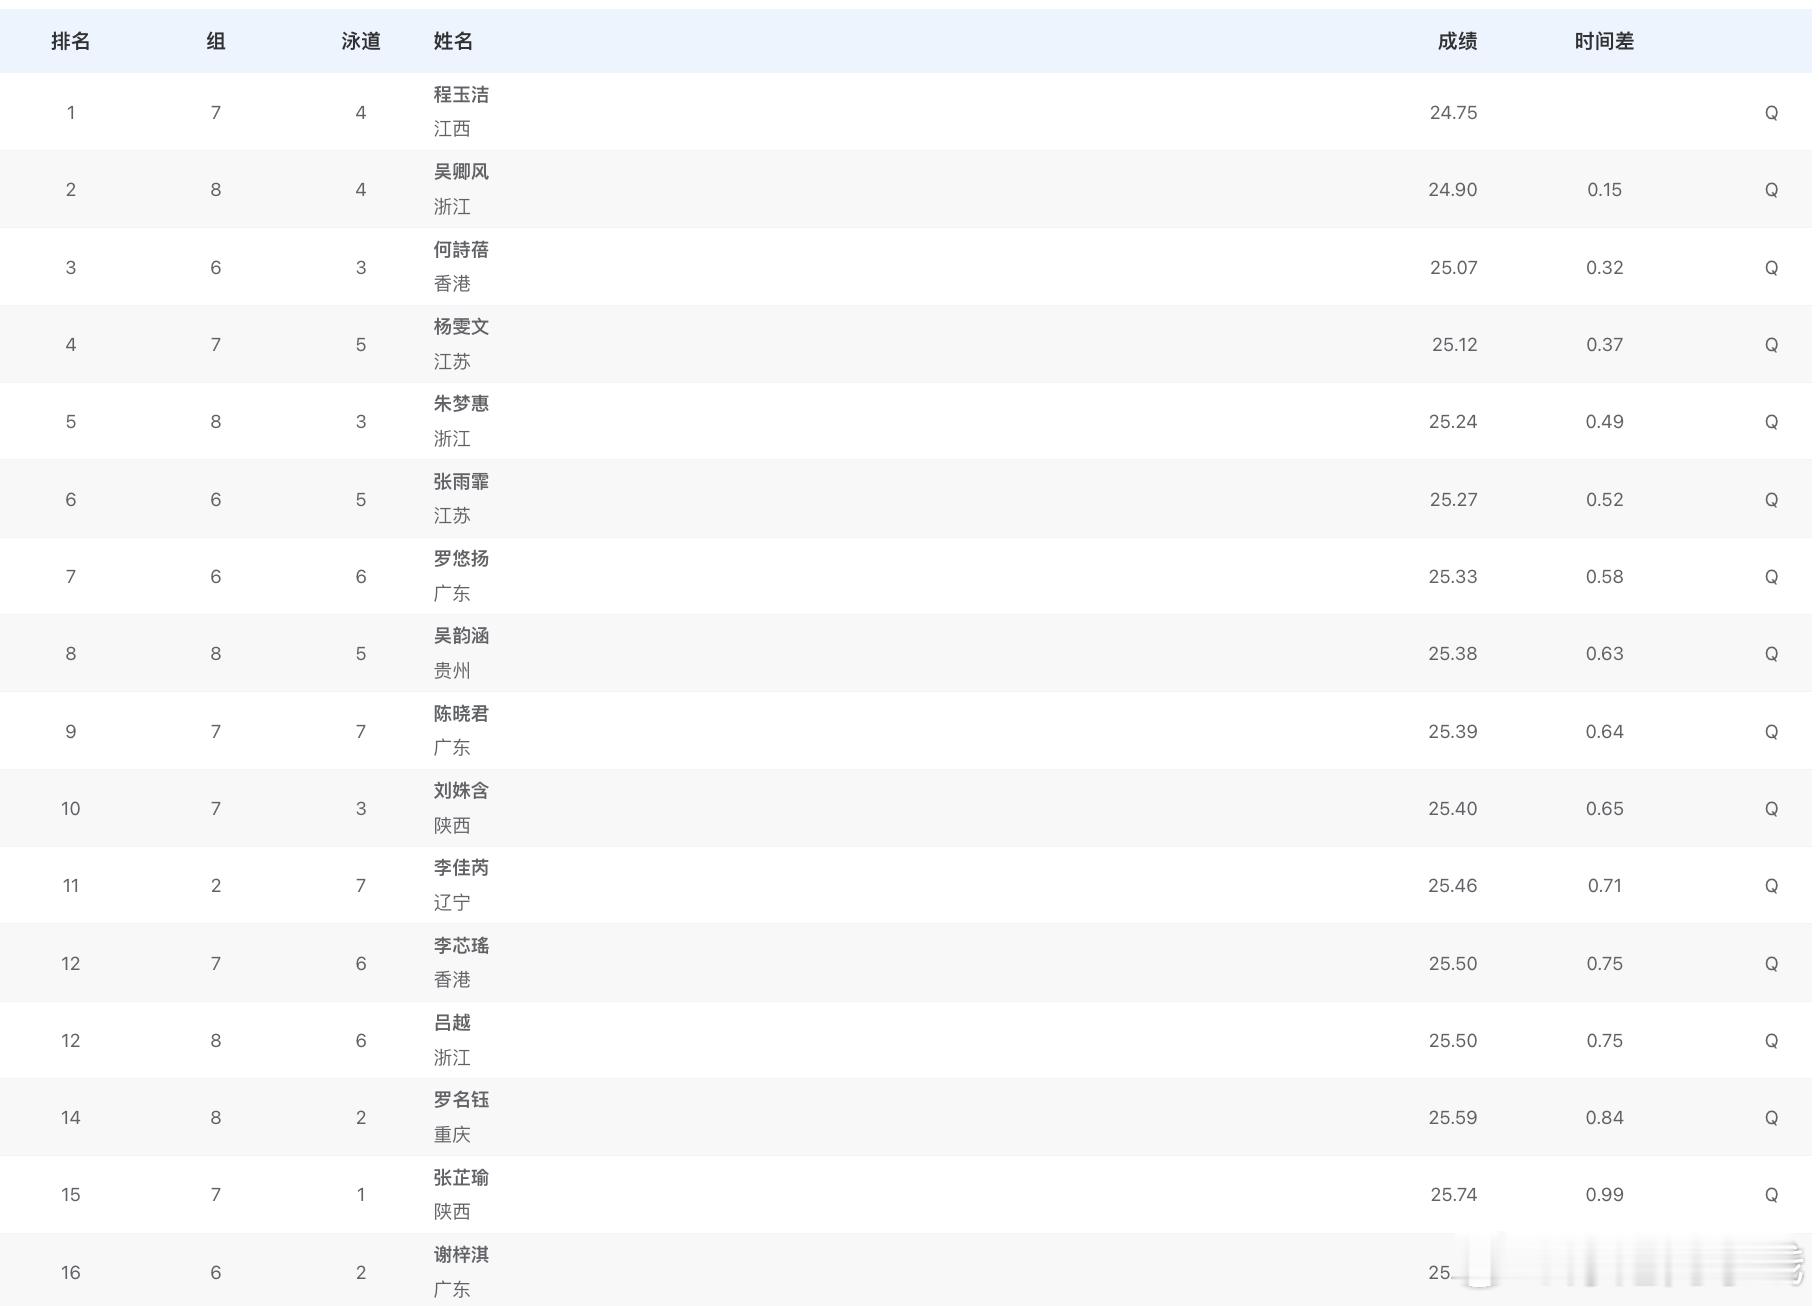Click the time difference 0.15 on row 2
Image resolution: width=1820 pixels, height=1306 pixels.
click(1605, 189)
